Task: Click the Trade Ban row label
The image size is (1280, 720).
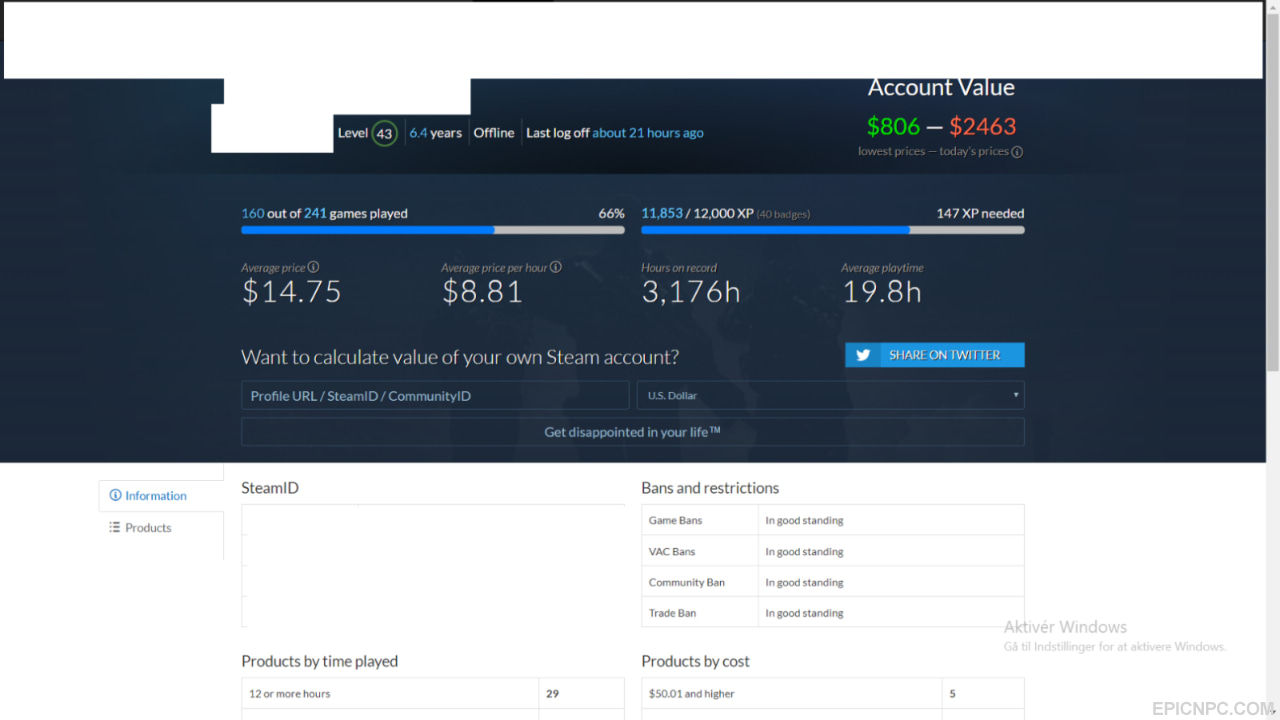Action: pyautogui.click(x=673, y=613)
